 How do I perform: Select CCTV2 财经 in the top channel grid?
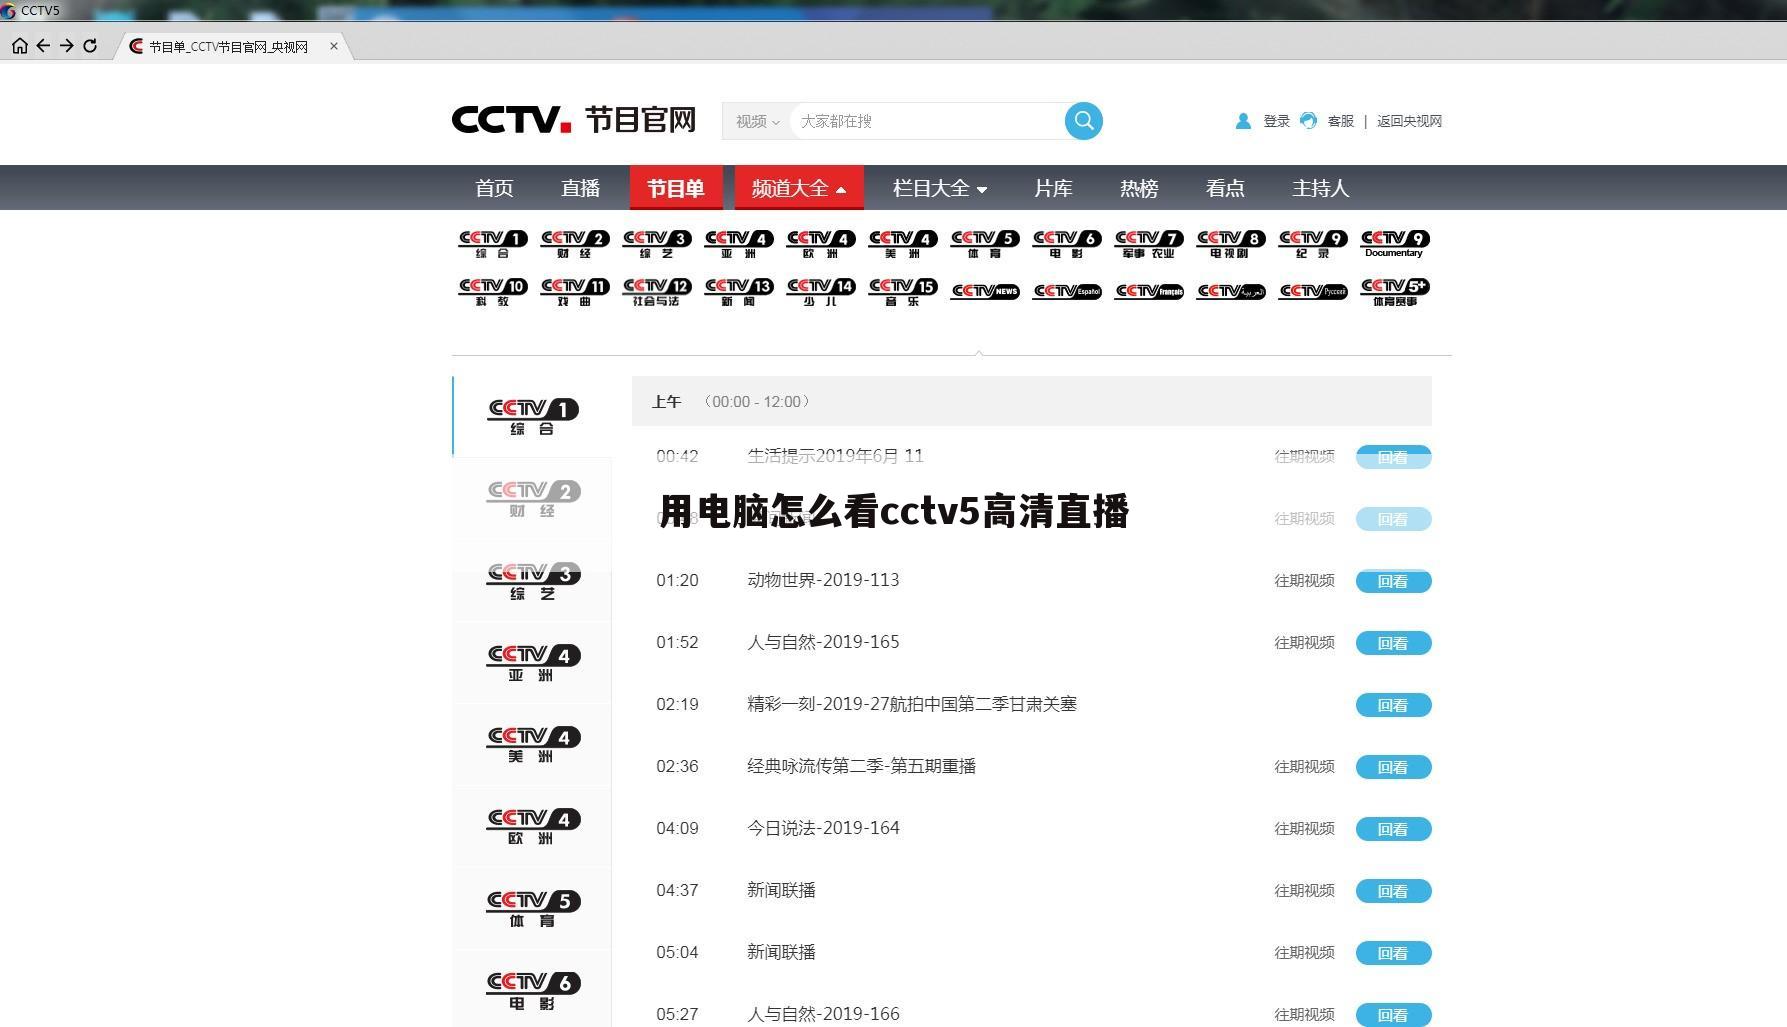click(x=575, y=244)
